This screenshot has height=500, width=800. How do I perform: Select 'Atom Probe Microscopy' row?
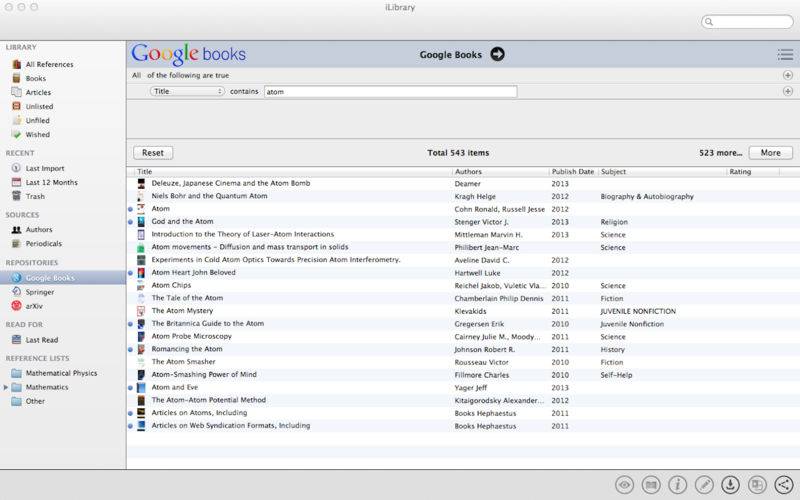click(x=463, y=337)
